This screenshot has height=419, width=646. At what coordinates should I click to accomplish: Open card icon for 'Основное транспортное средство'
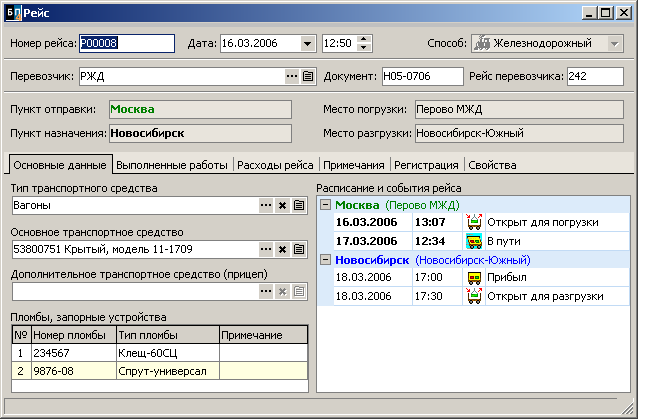coord(298,248)
